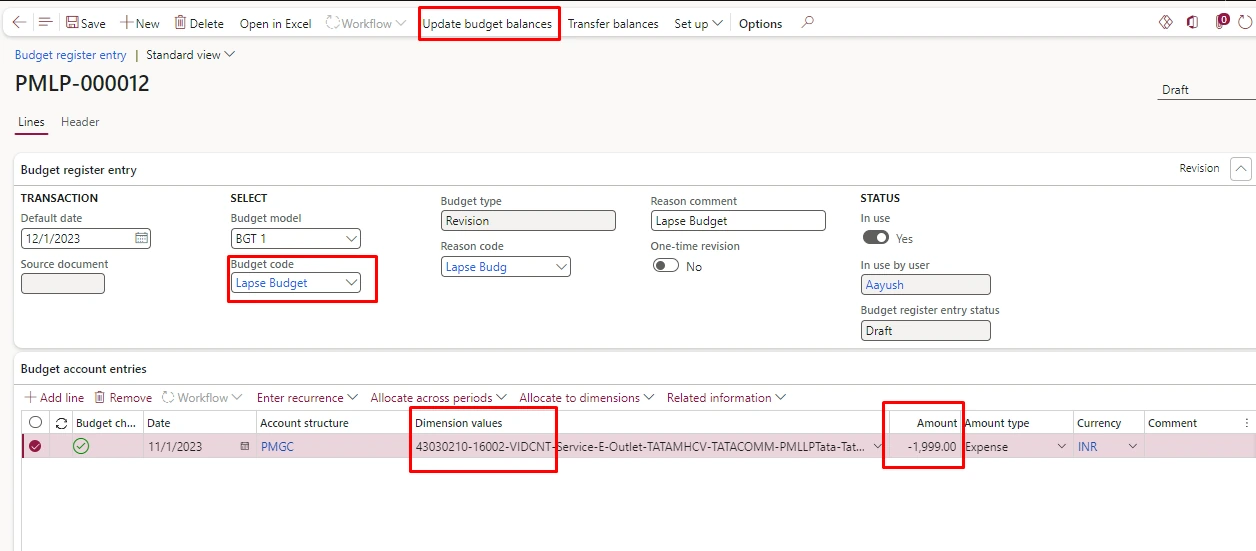Toggle the One-time revision switch
The image size is (1256, 551).
[665, 266]
